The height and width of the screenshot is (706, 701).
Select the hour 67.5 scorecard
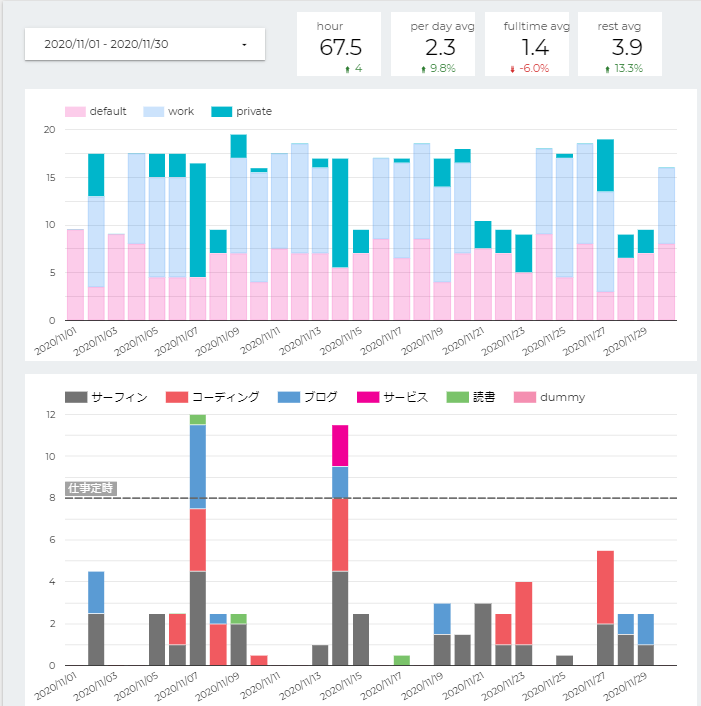(x=339, y=44)
